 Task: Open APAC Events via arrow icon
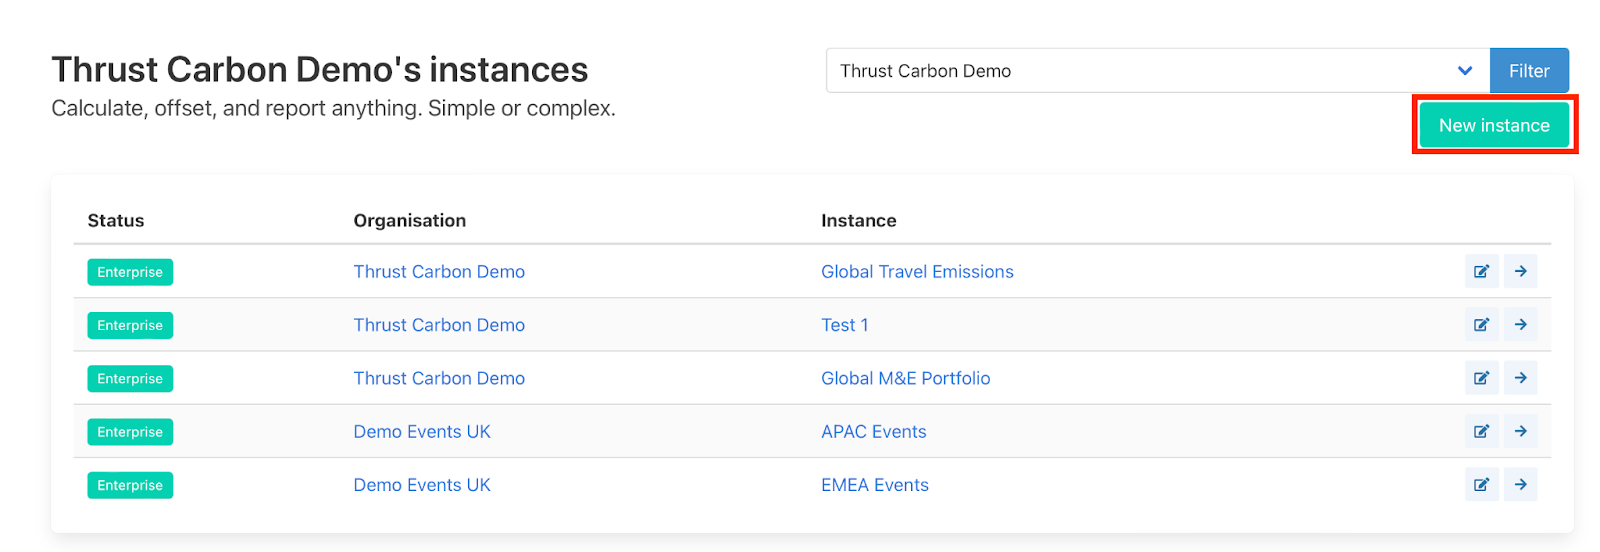(1520, 431)
